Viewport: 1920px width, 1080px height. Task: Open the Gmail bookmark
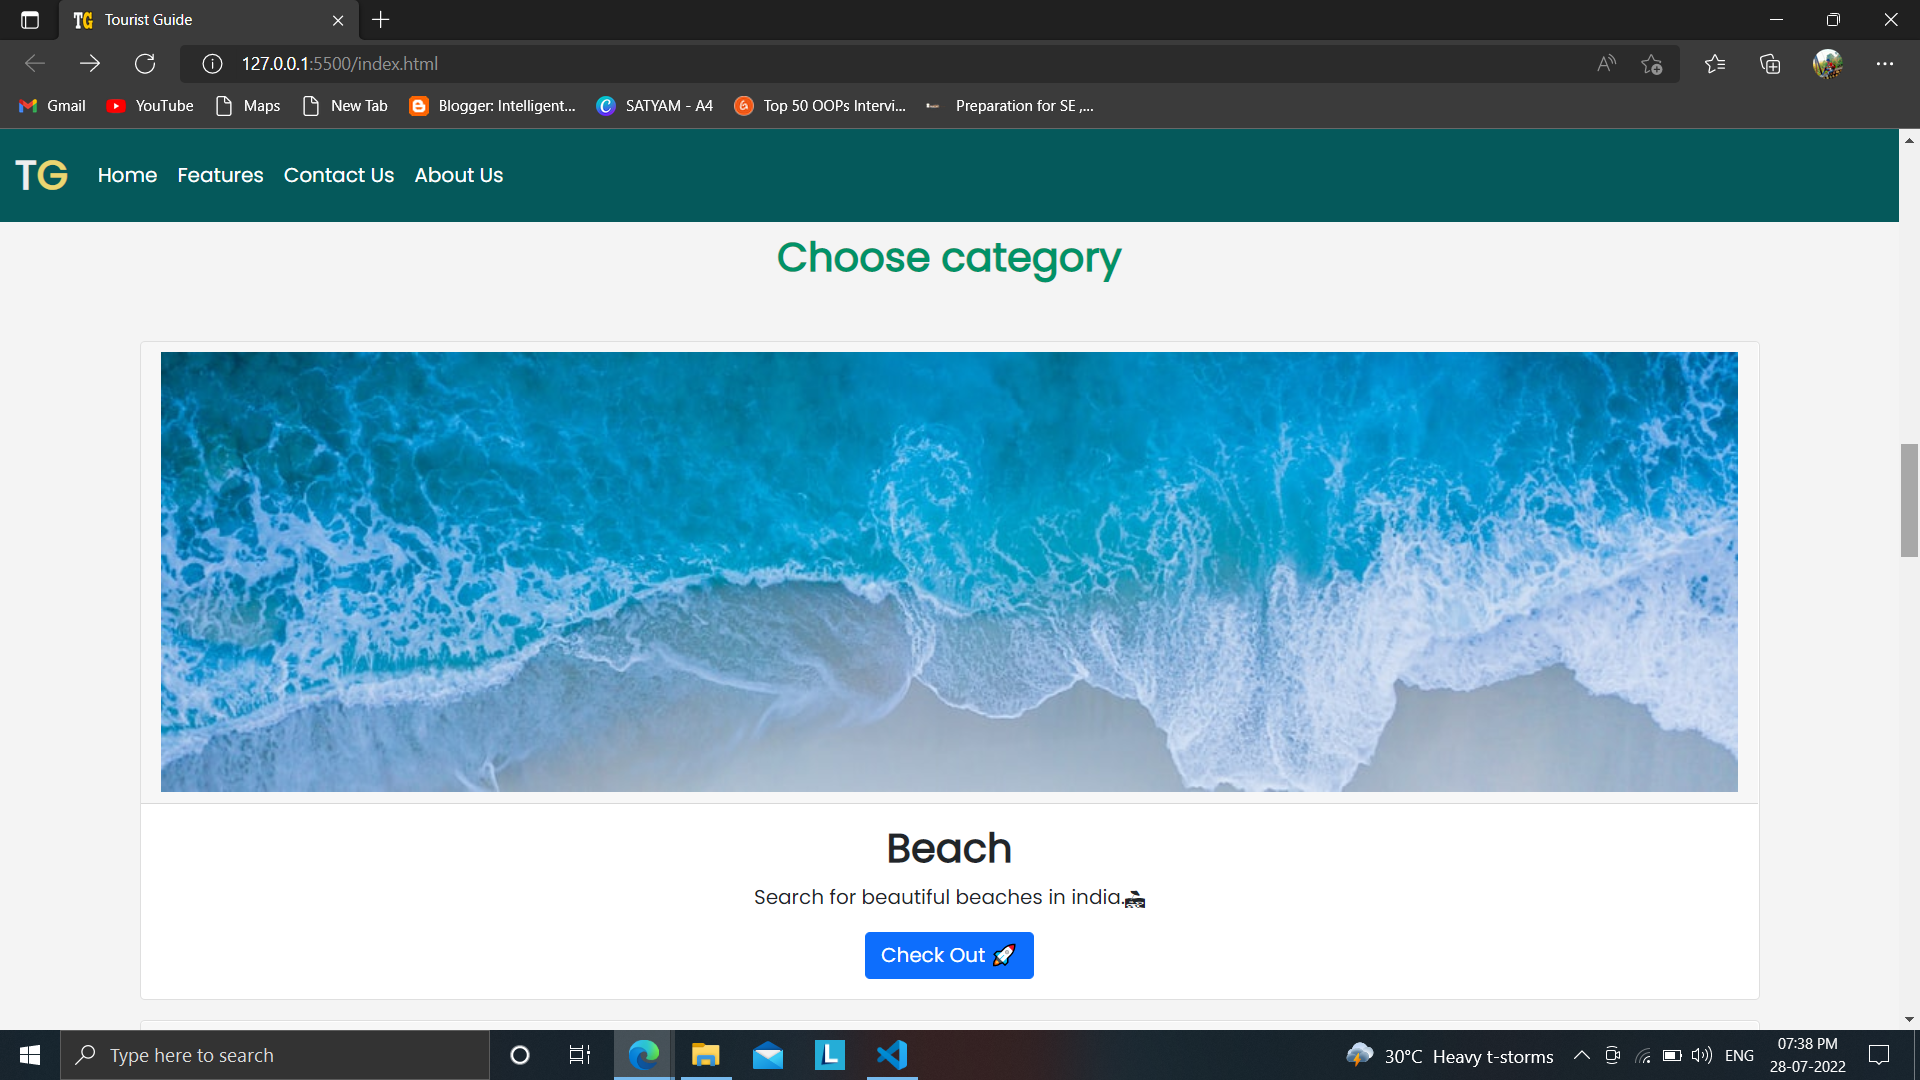(x=51, y=105)
